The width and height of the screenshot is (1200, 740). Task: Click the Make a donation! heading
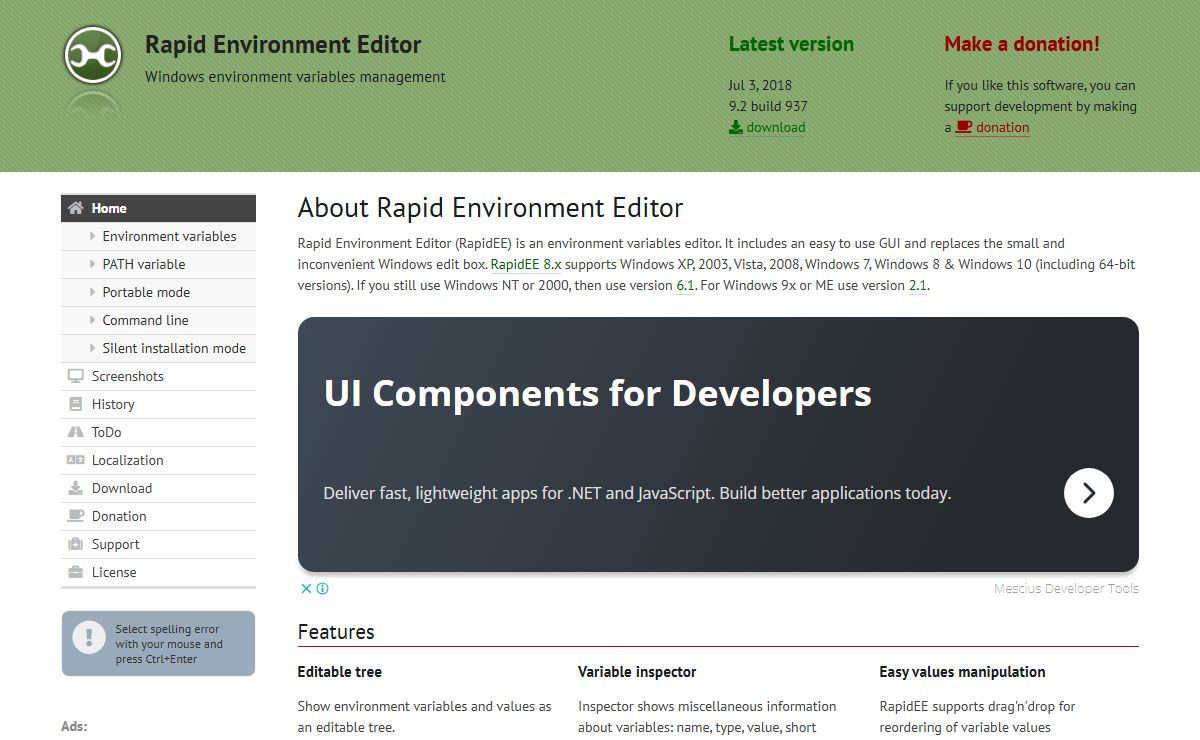[x=1022, y=44]
